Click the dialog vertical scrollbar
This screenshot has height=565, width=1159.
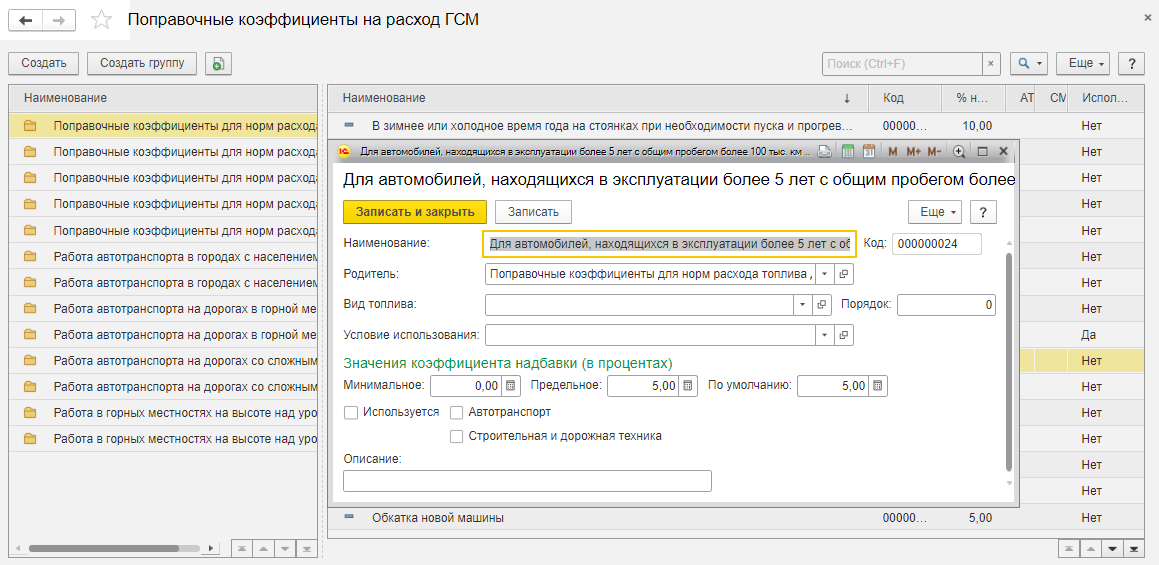[x=1010, y=361]
